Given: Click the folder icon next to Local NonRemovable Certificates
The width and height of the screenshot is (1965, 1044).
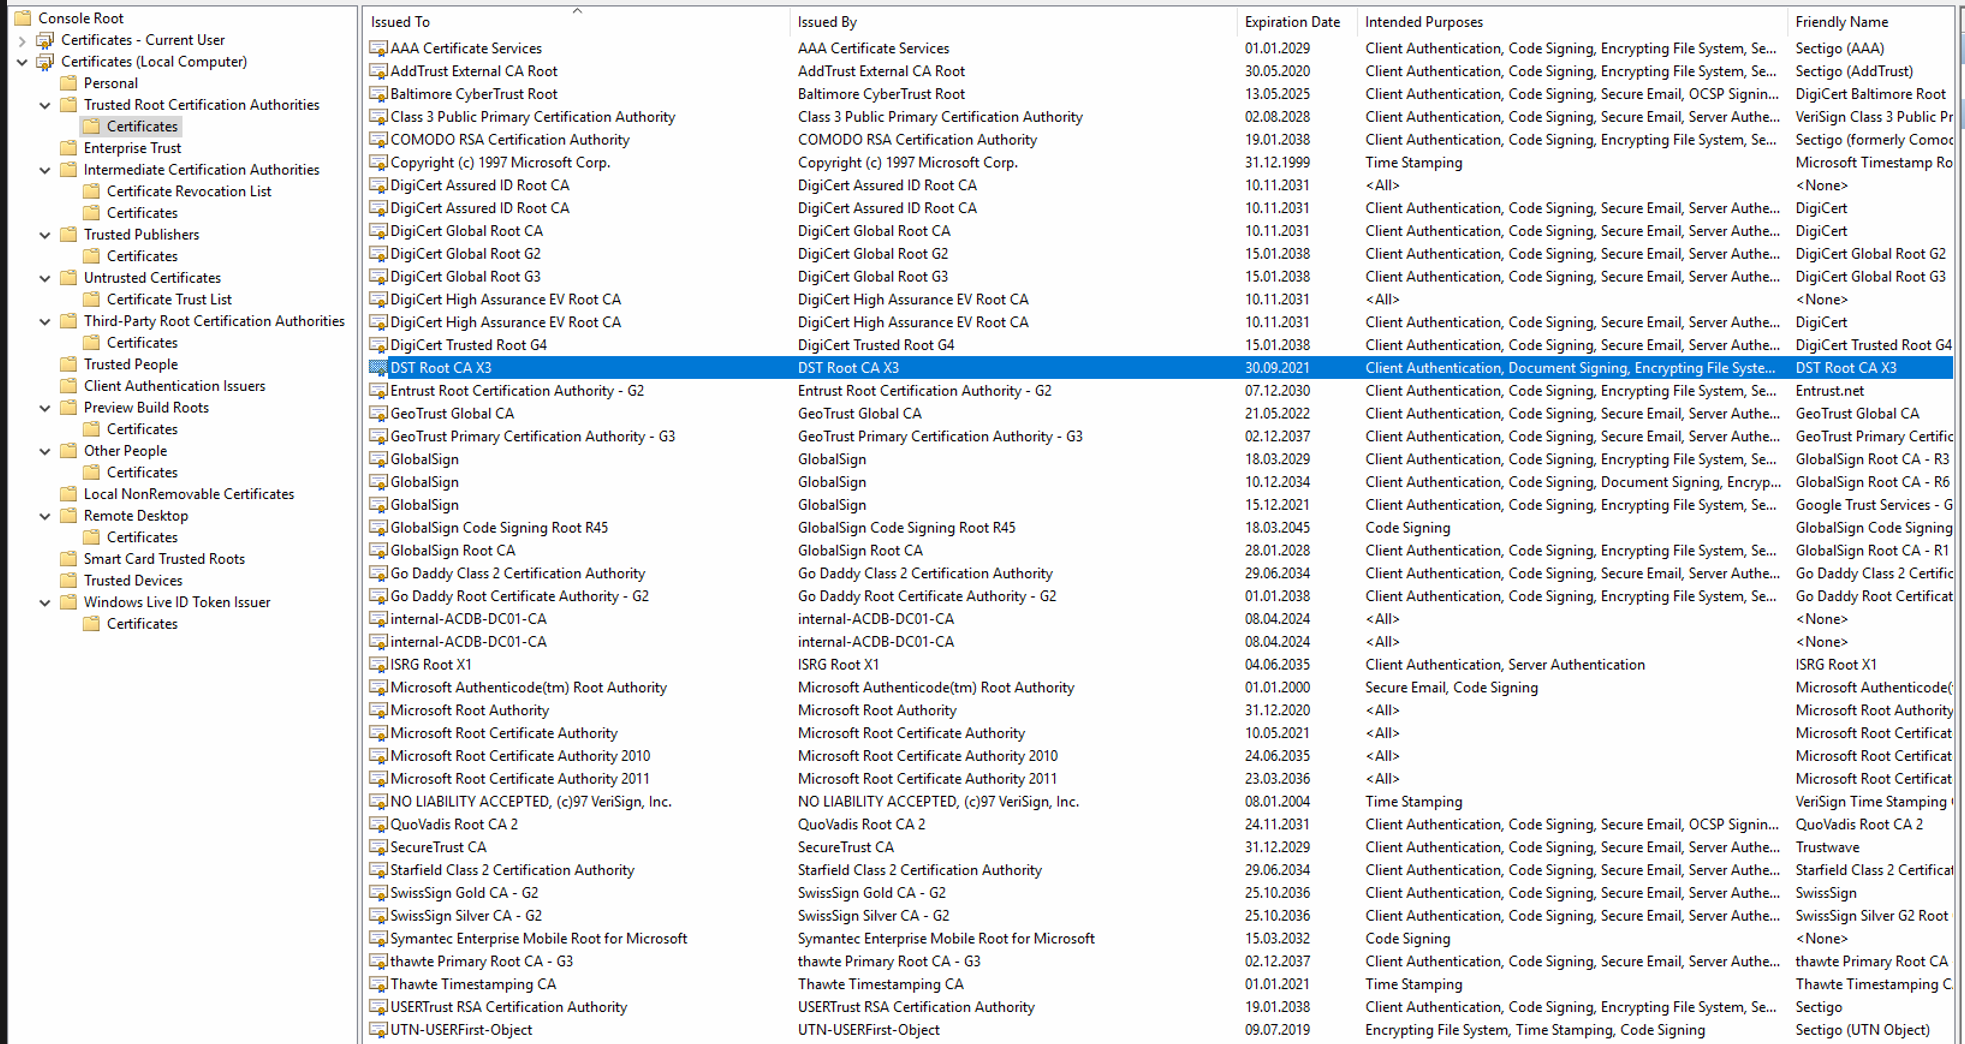Looking at the screenshot, I should point(69,494).
